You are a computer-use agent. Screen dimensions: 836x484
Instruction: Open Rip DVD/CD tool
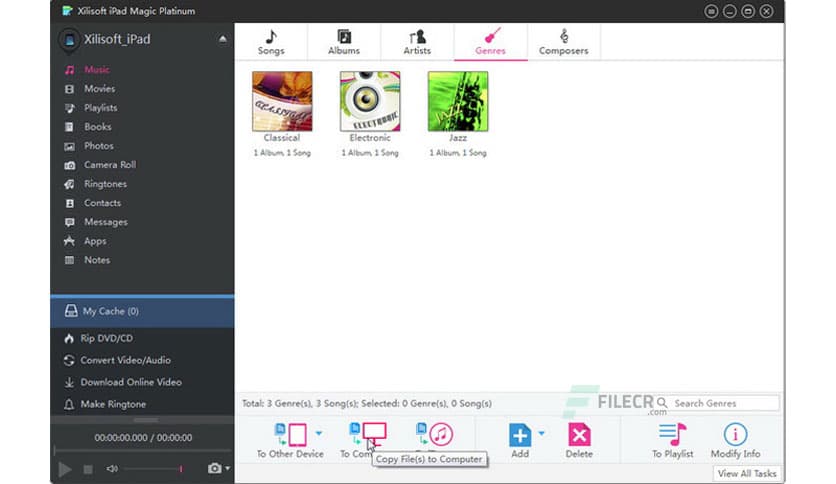click(x=107, y=338)
